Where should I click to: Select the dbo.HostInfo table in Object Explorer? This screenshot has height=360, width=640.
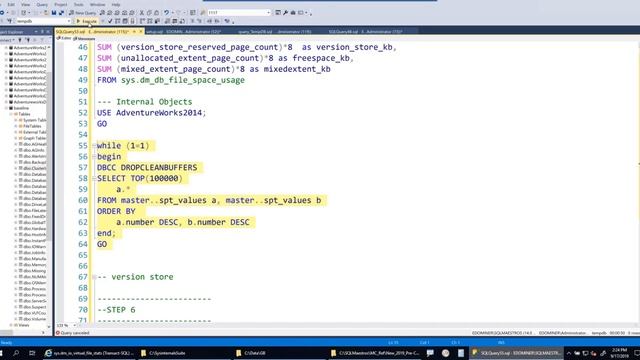tap(34, 235)
